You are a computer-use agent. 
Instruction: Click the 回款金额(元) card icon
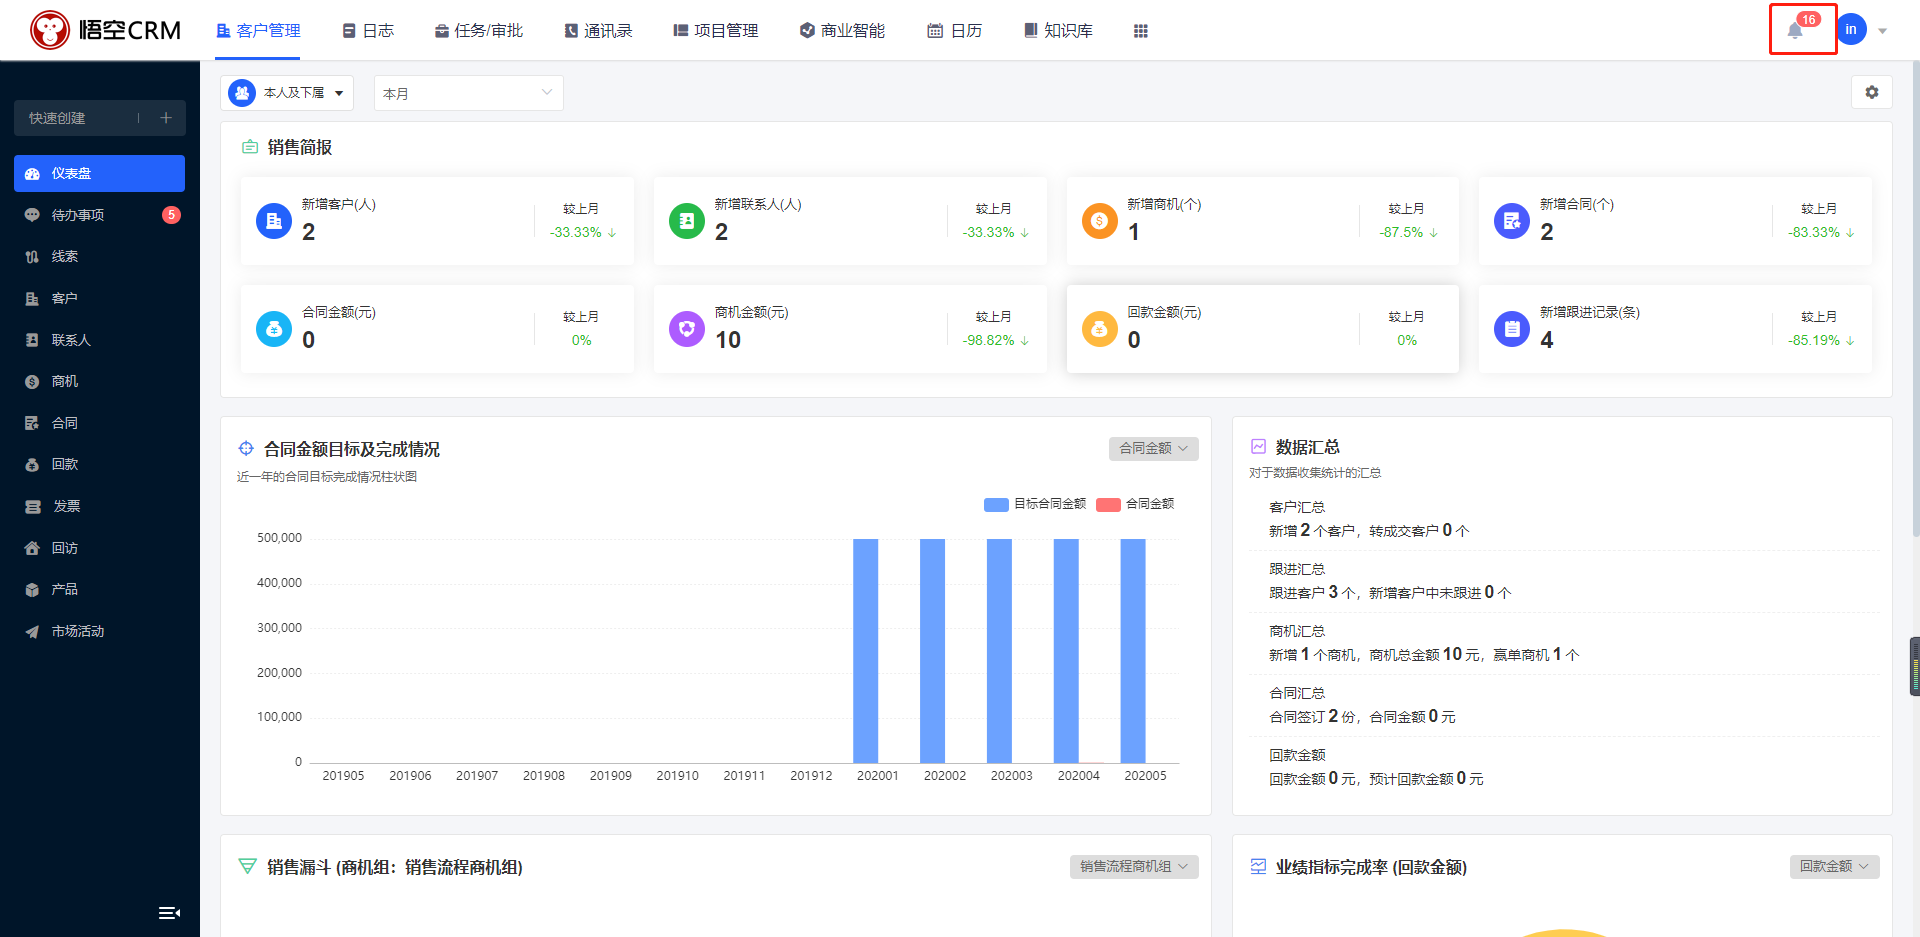1100,329
